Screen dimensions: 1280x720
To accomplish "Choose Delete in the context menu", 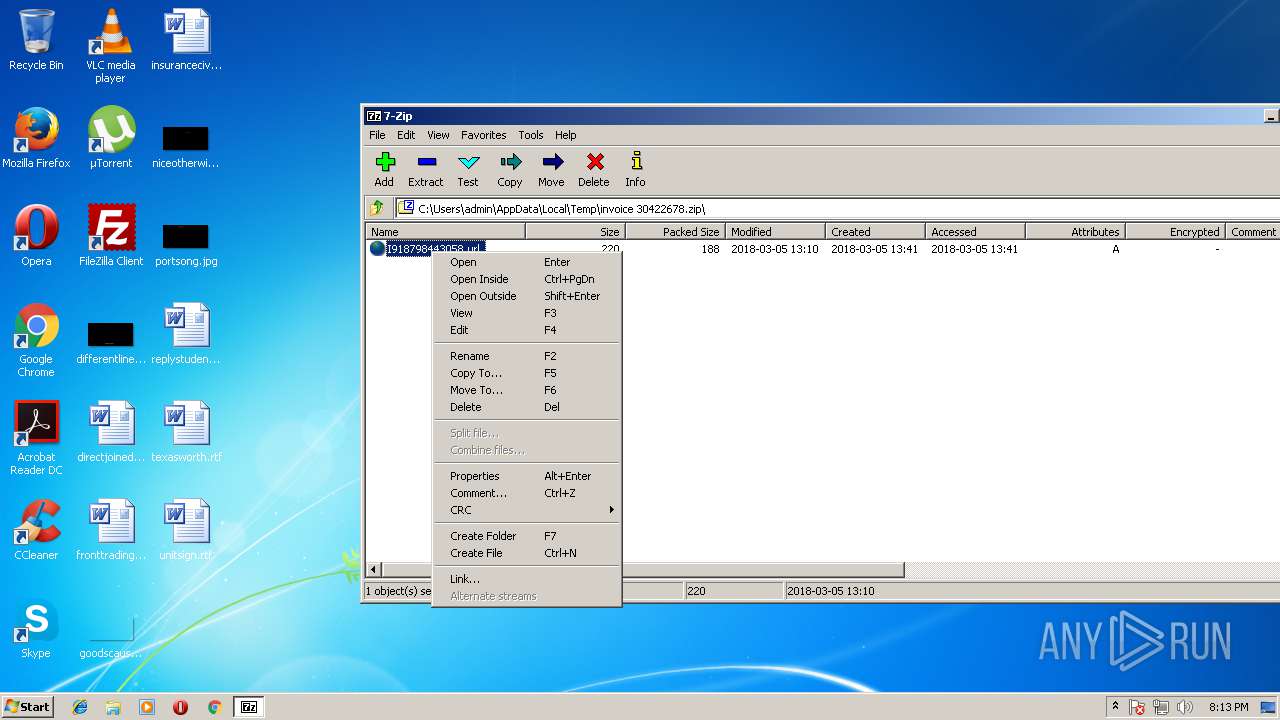I will pyautogui.click(x=527, y=407).
